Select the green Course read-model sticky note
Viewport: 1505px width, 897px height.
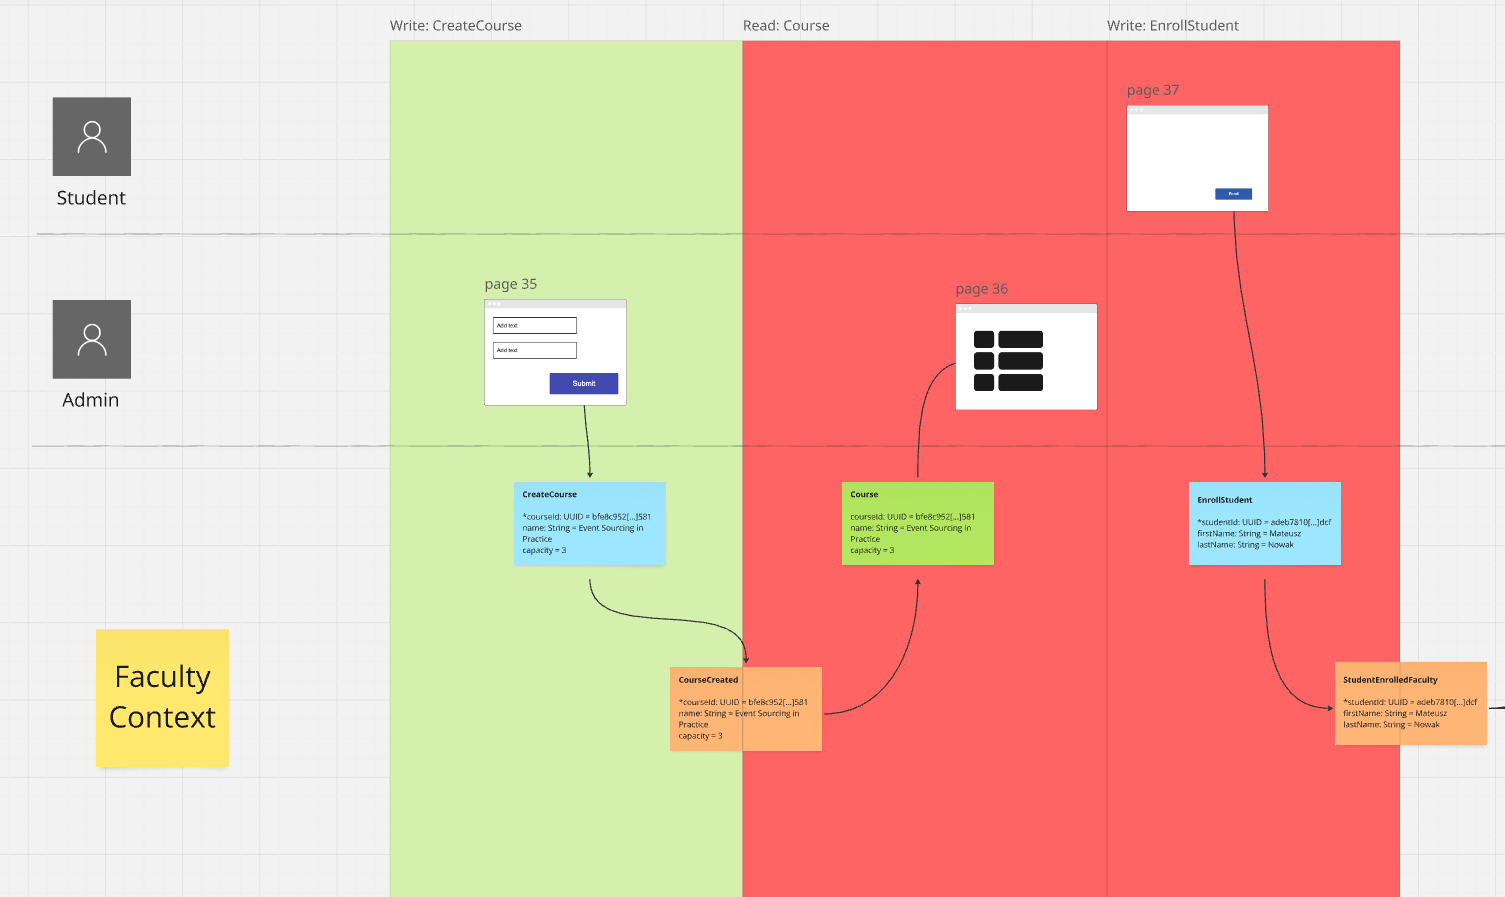point(916,523)
